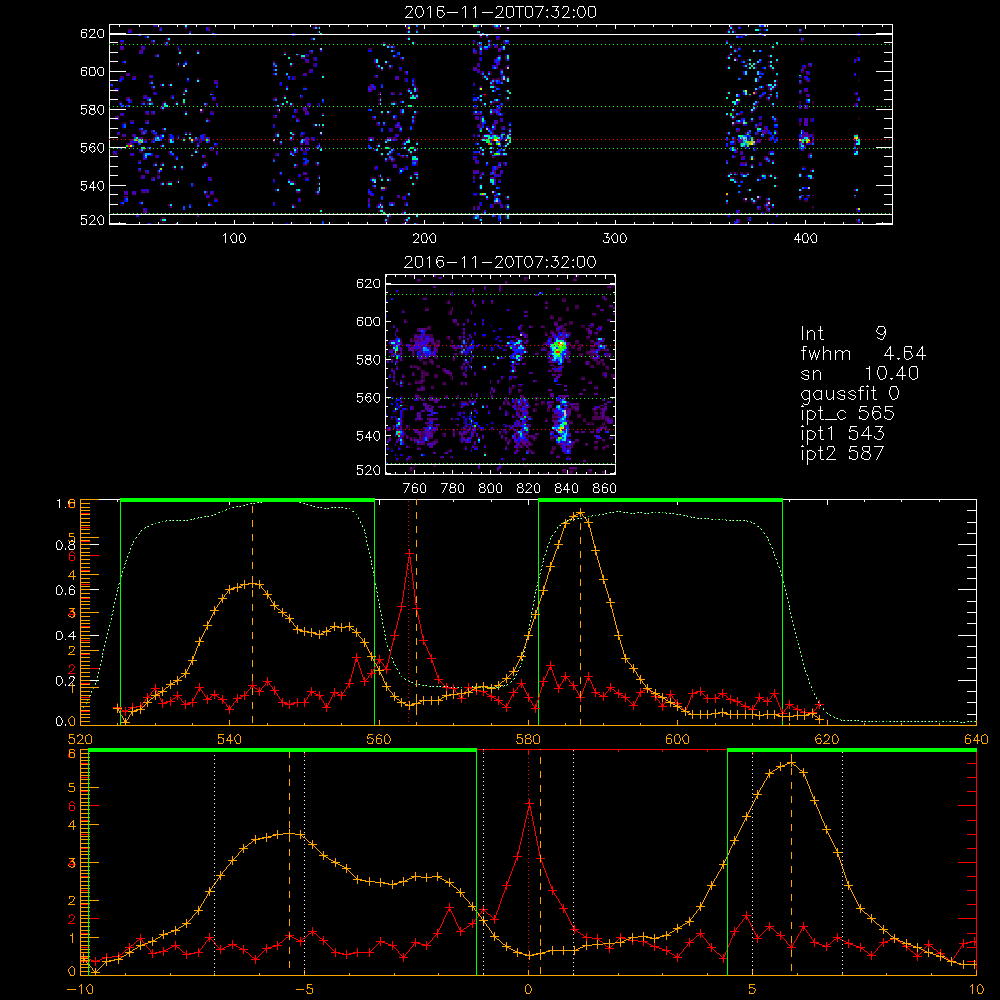
Task: Click x-axis label 560 on third plot
Action: click(378, 739)
